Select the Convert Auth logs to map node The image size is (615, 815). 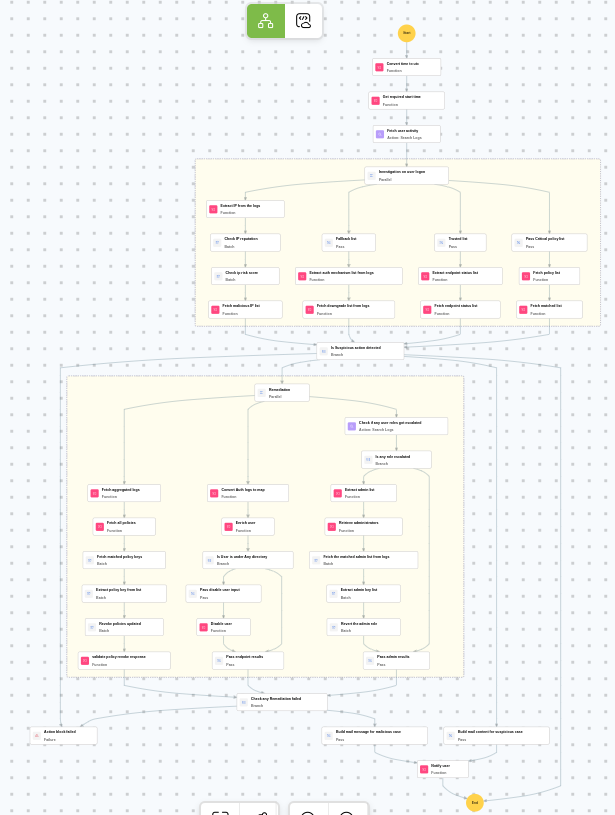248,493
